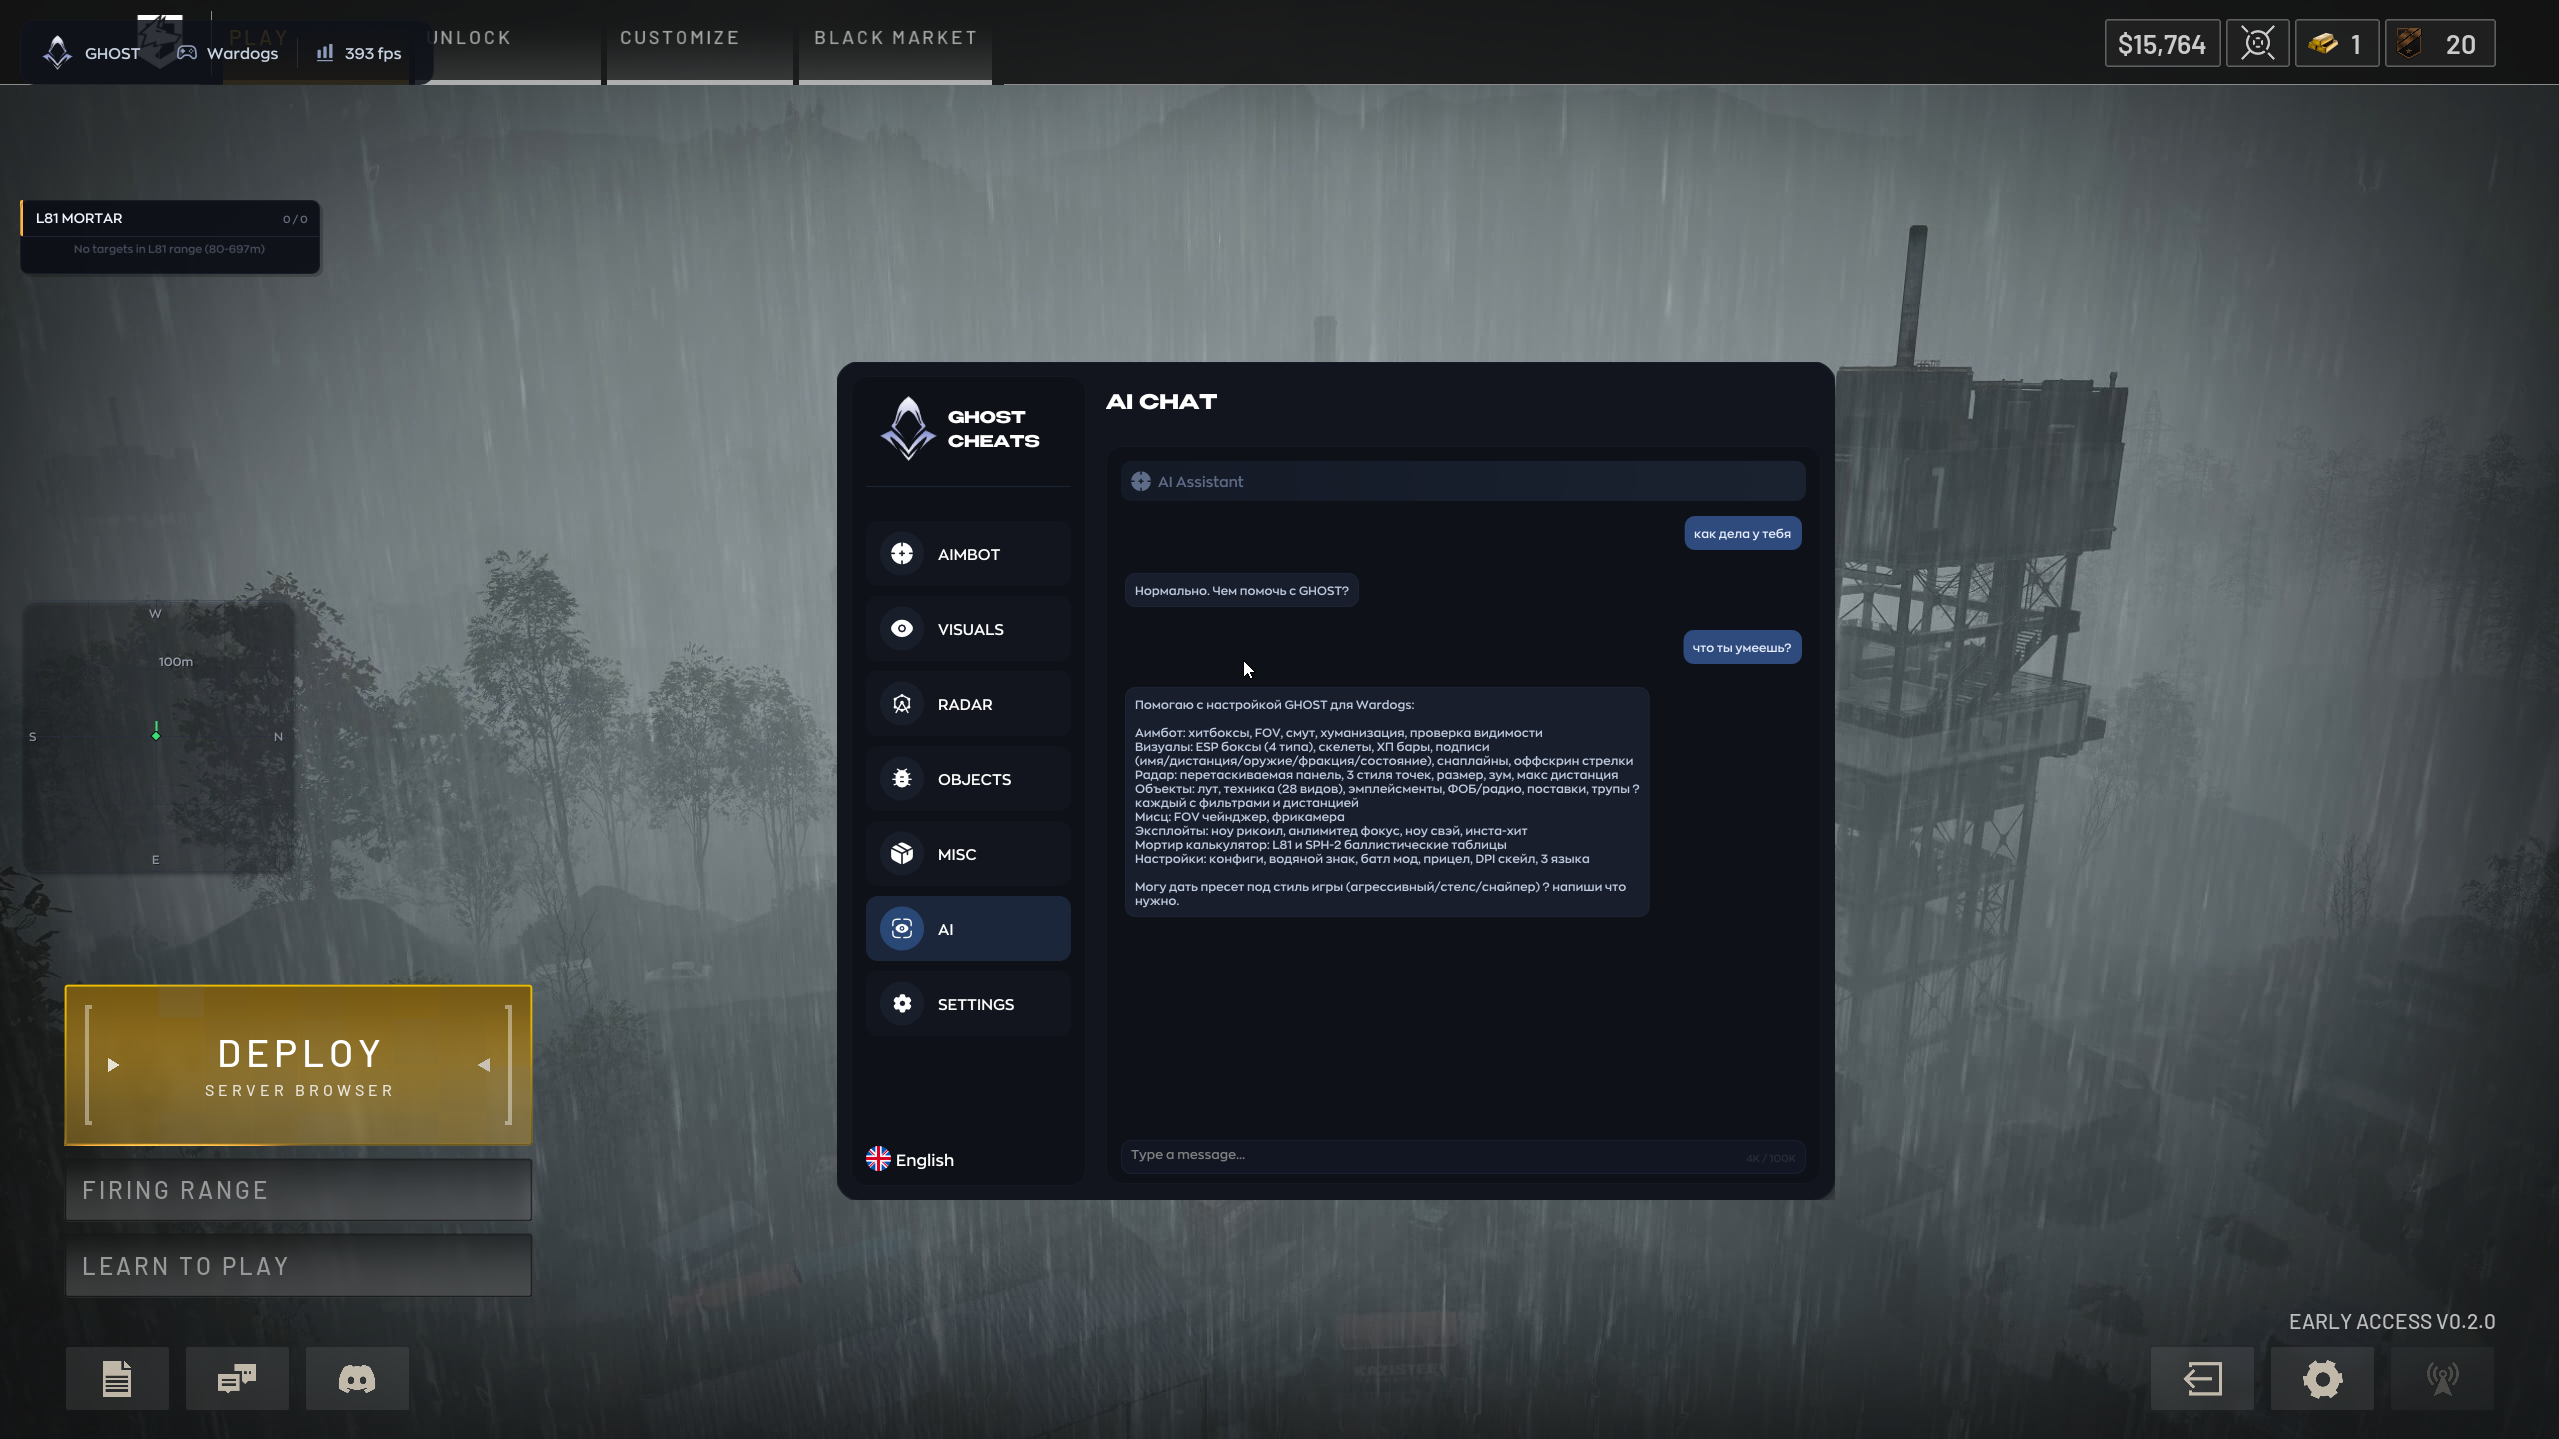Click the gold bars currency counter
Screen dimensions: 2559x1439
pyautogui.click(x=2336, y=44)
